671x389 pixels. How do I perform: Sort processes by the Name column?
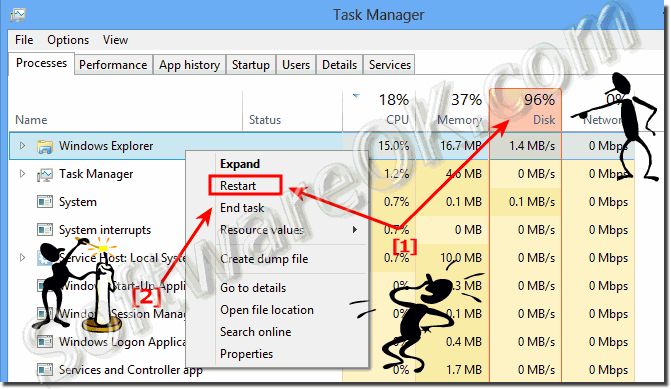point(31,120)
